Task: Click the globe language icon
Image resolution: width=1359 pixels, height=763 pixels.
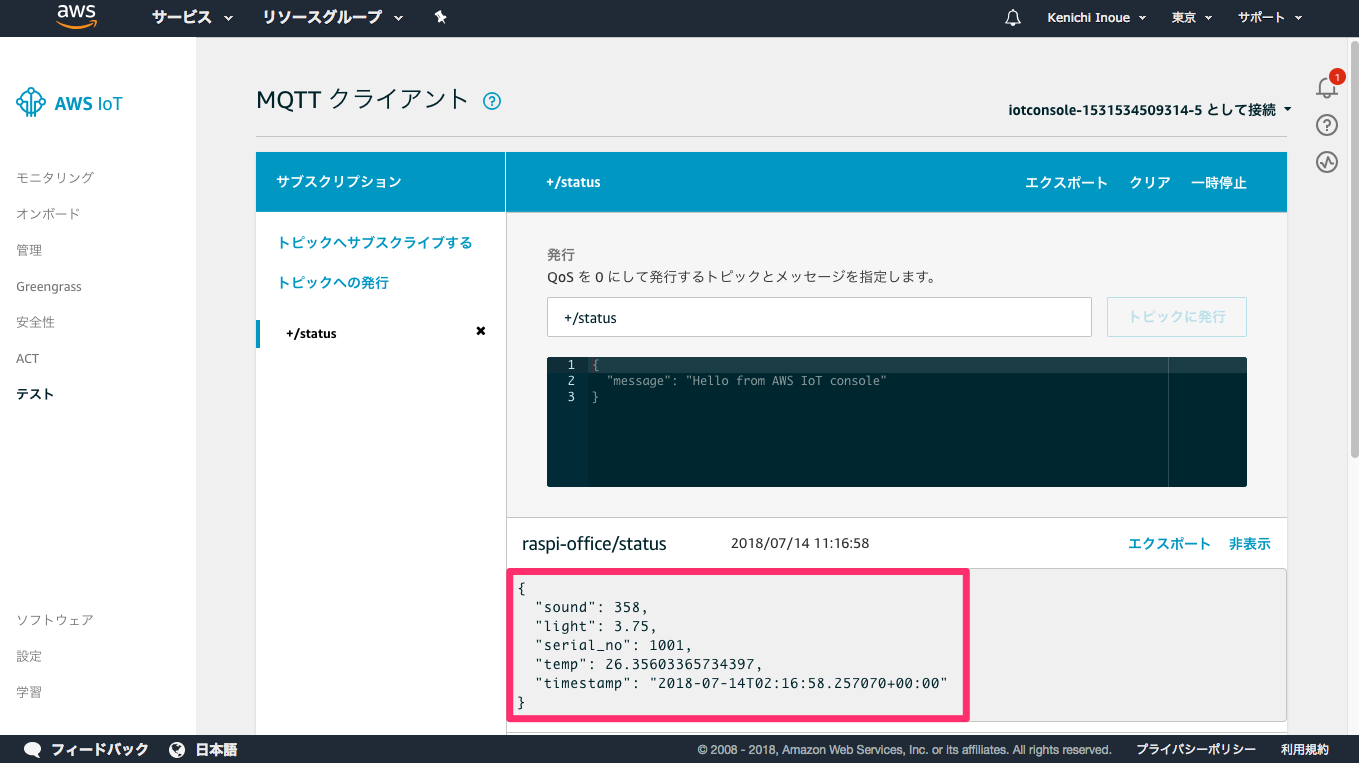Action: (177, 749)
